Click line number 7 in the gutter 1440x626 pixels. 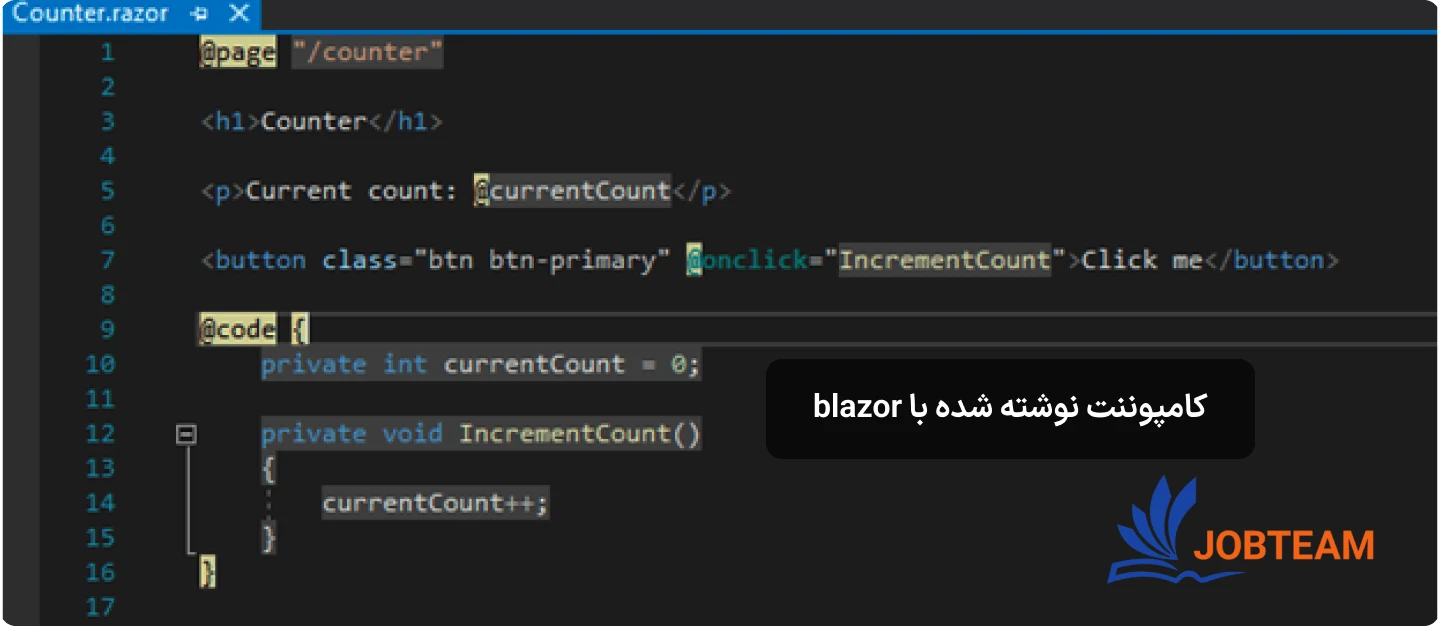click(x=107, y=261)
